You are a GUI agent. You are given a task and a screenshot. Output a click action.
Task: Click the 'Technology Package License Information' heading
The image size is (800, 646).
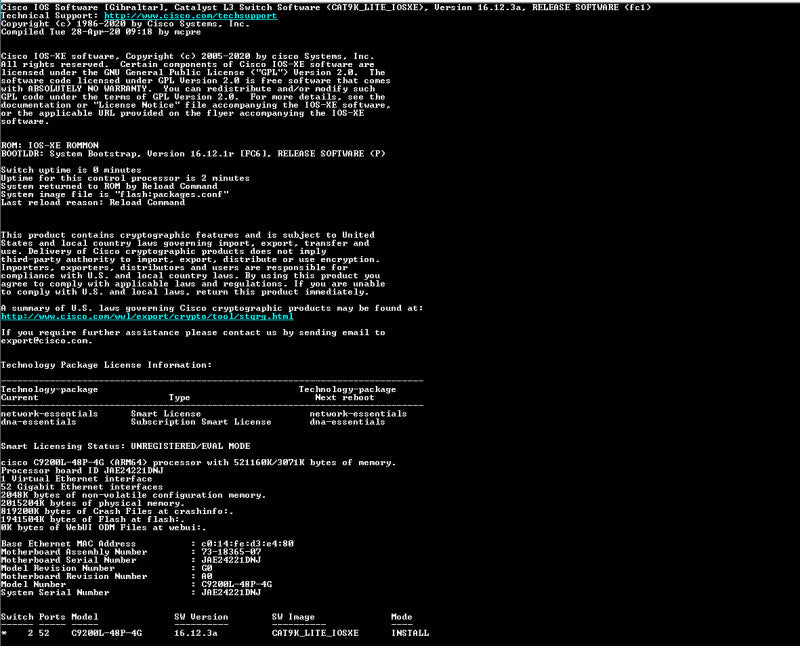tap(106, 365)
